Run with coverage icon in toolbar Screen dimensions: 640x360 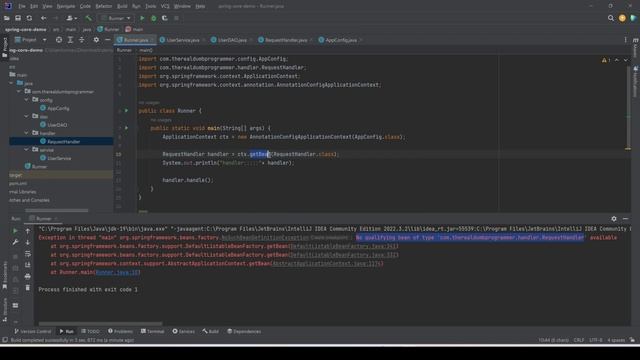pyautogui.click(x=165, y=18)
